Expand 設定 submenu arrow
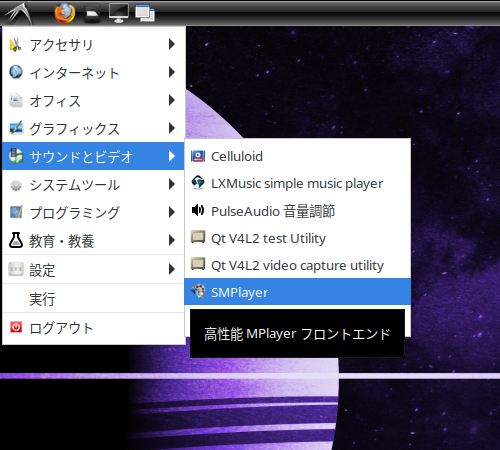Screen dimensions: 500x450 [x=172, y=269]
